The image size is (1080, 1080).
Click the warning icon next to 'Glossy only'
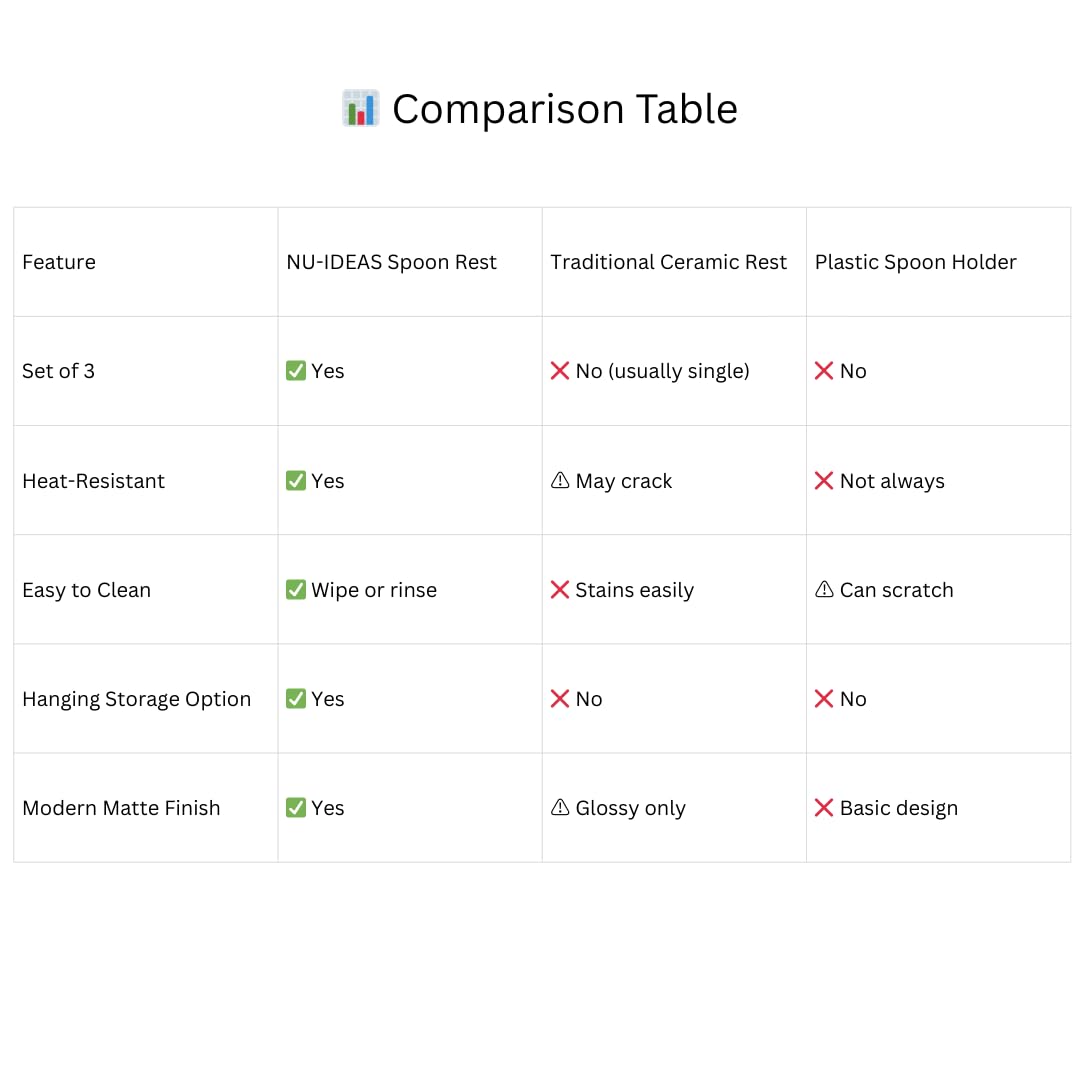pyautogui.click(x=560, y=808)
